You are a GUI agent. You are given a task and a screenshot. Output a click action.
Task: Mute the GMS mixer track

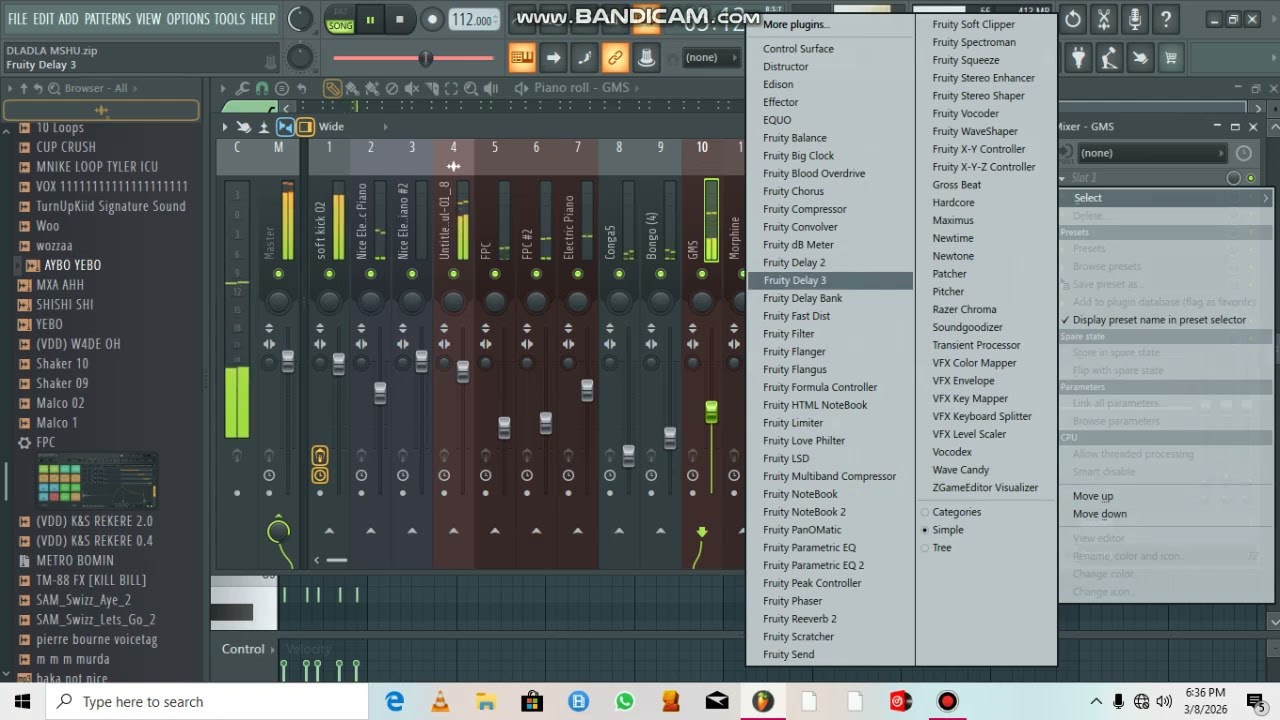tap(702, 274)
